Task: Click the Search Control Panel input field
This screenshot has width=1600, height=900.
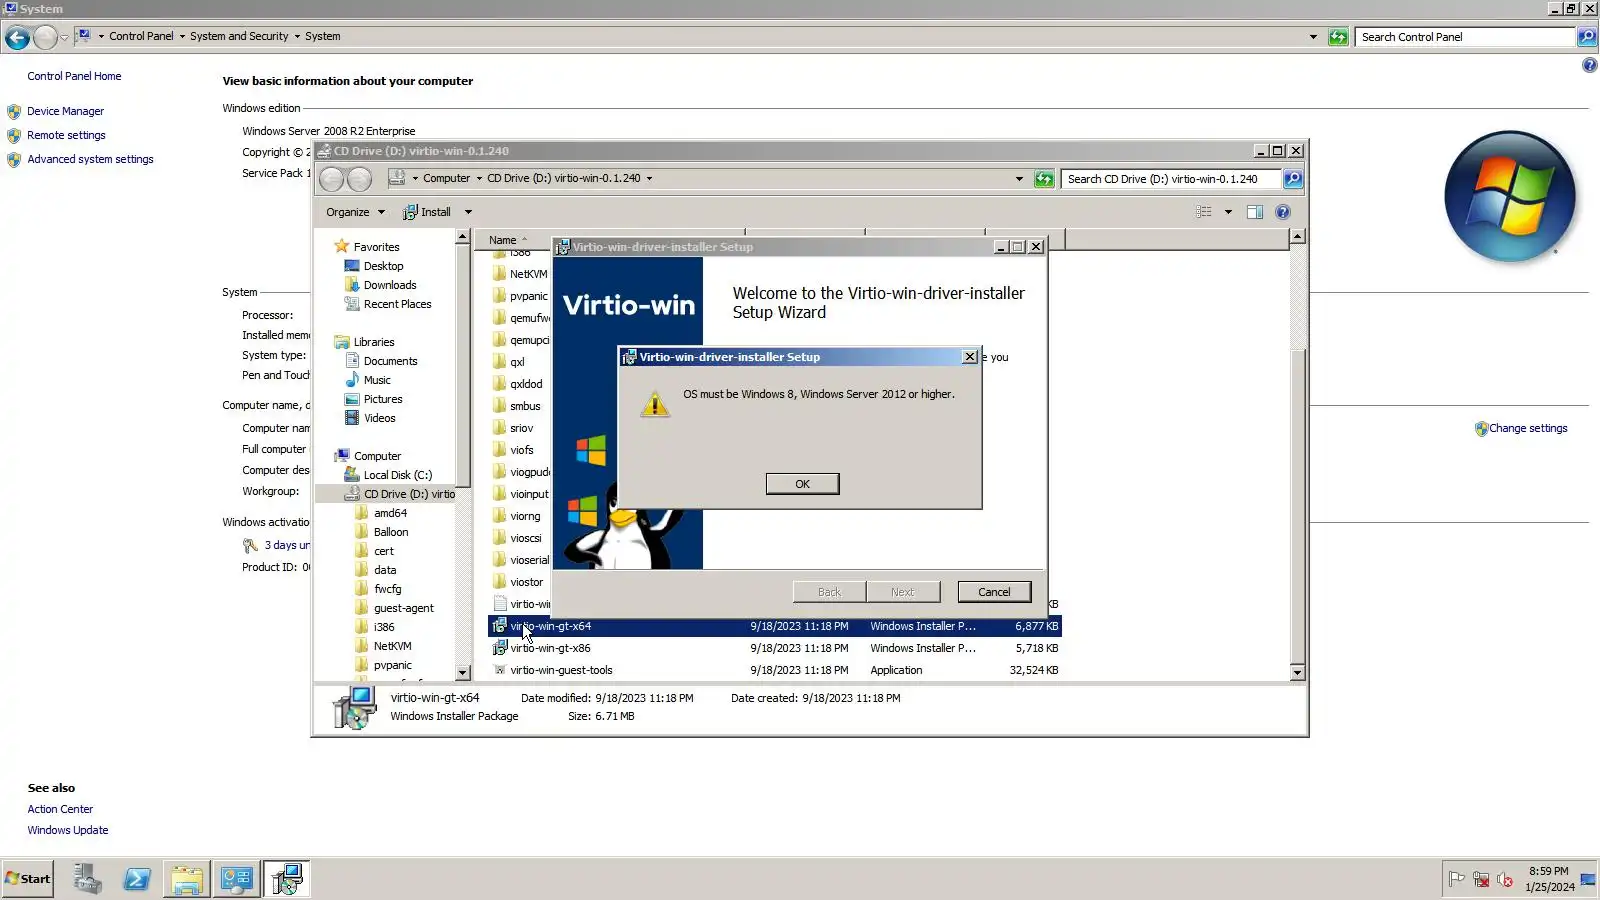Action: [x=1465, y=37]
